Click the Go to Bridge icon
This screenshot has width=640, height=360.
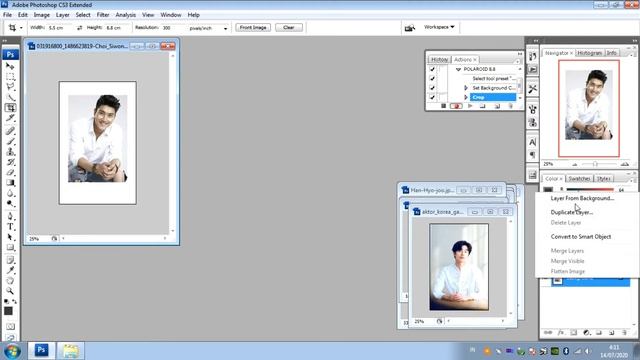pos(409,27)
